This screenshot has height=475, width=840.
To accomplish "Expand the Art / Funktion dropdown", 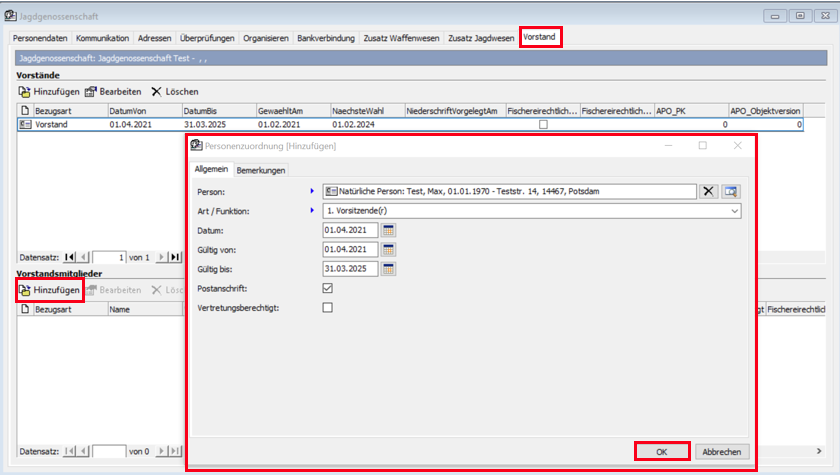I will (735, 212).
